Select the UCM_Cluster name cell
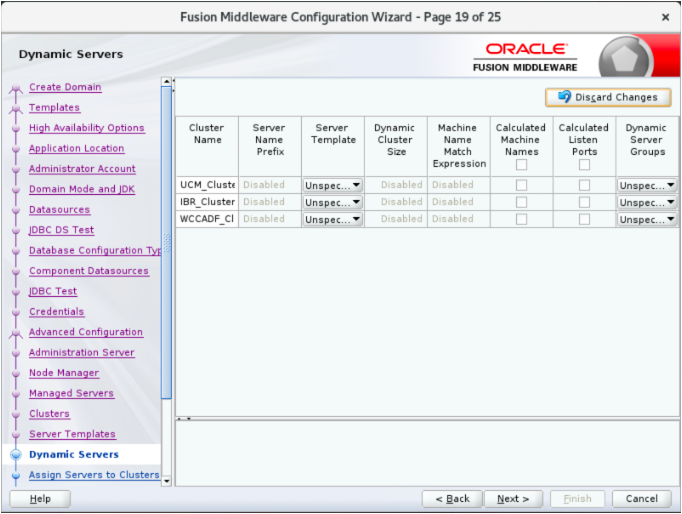Image resolution: width=682 pixels, height=514 pixels. 207,185
